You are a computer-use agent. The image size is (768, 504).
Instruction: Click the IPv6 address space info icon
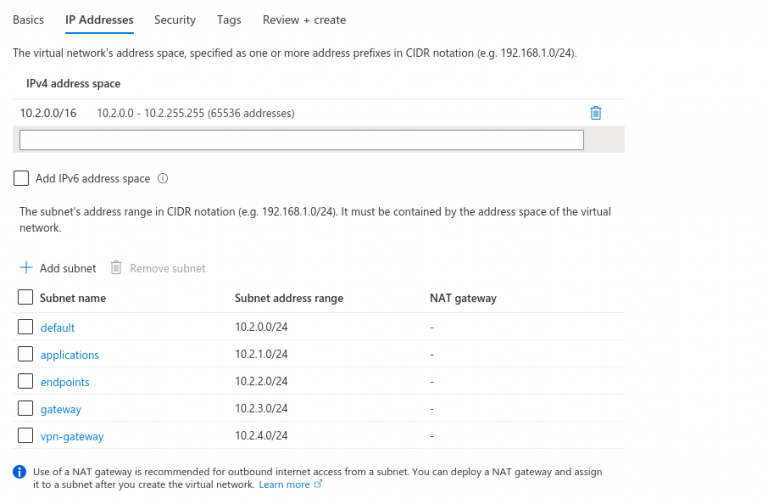[x=162, y=179]
